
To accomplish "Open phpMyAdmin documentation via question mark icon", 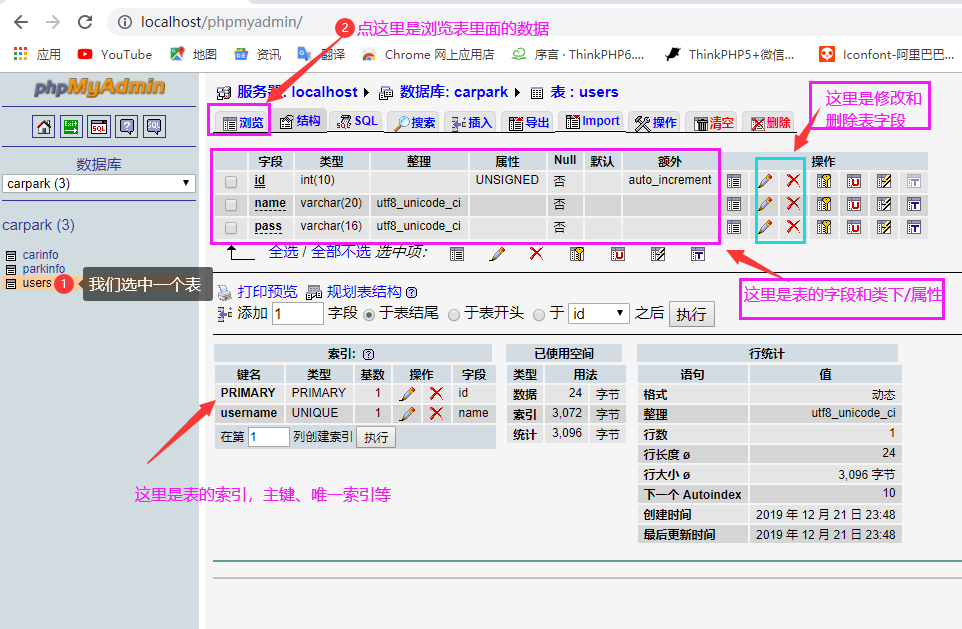I will click(x=127, y=127).
